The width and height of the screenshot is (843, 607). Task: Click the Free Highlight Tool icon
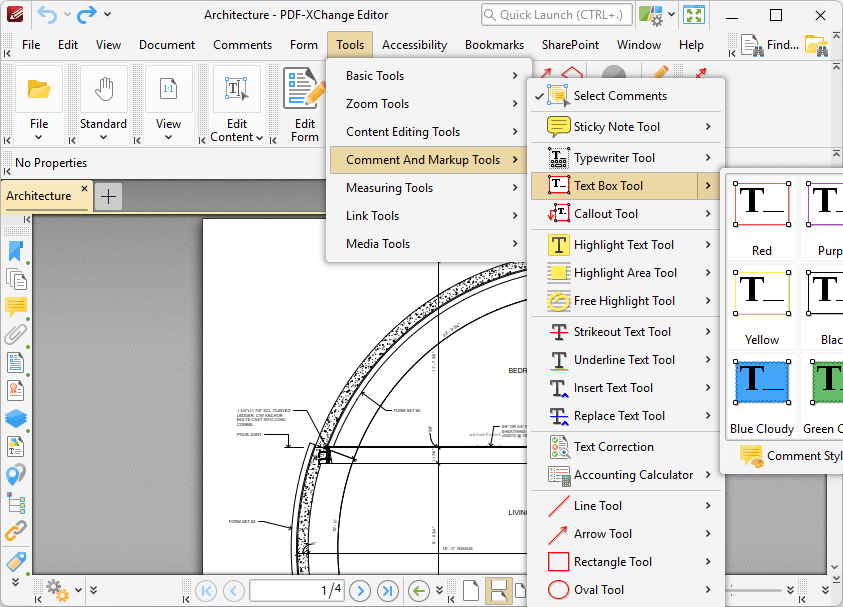559,301
